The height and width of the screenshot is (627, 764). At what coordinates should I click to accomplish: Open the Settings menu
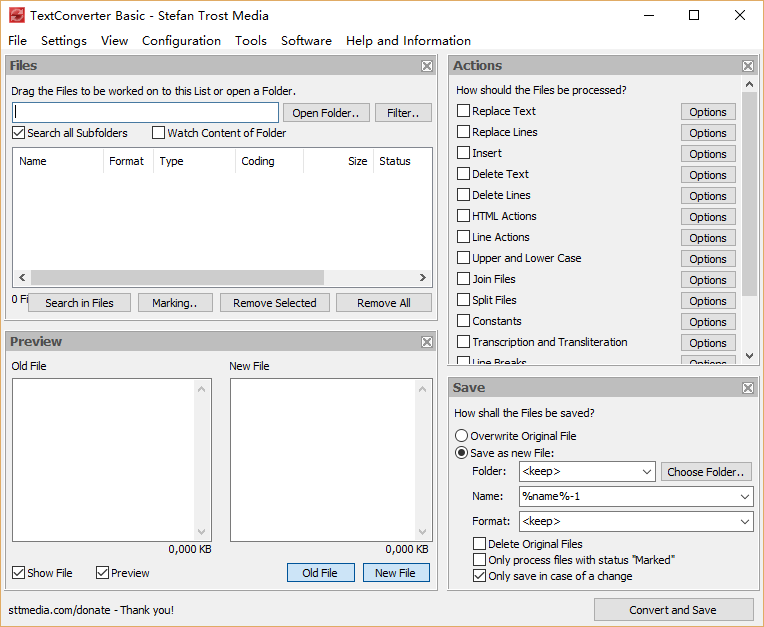coord(64,40)
